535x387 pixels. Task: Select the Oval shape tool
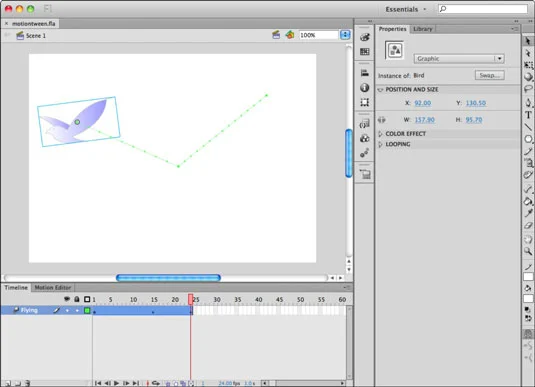coord(528,139)
